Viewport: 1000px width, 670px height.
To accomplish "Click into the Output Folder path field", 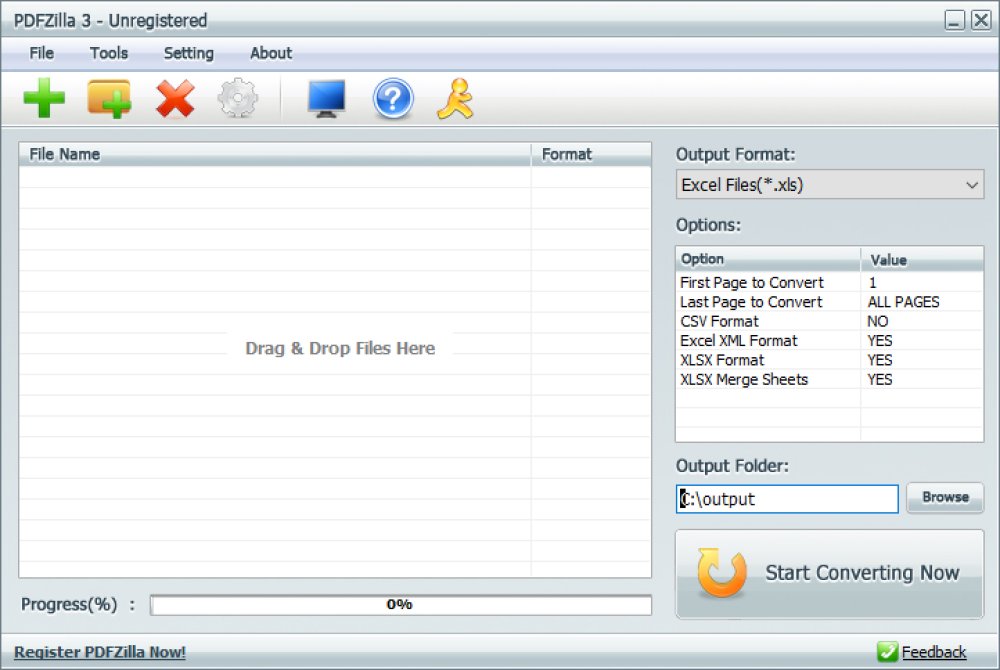I will click(x=787, y=499).
